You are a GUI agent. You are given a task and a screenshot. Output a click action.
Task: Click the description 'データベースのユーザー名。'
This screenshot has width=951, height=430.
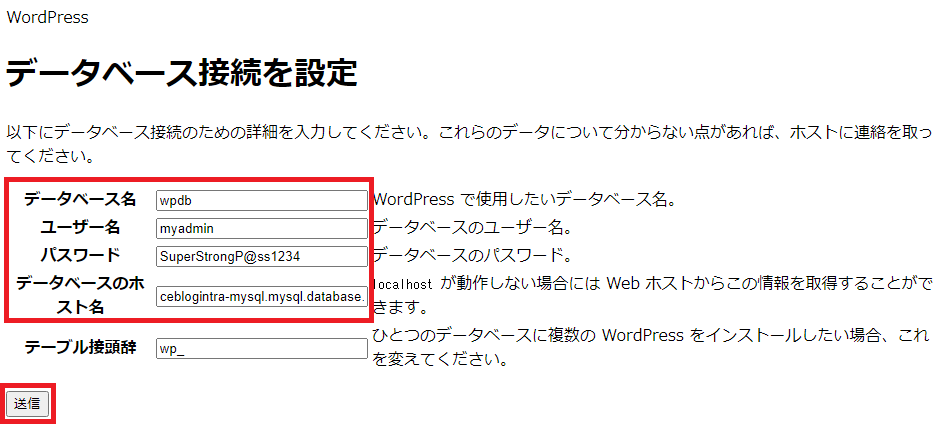[473, 228]
